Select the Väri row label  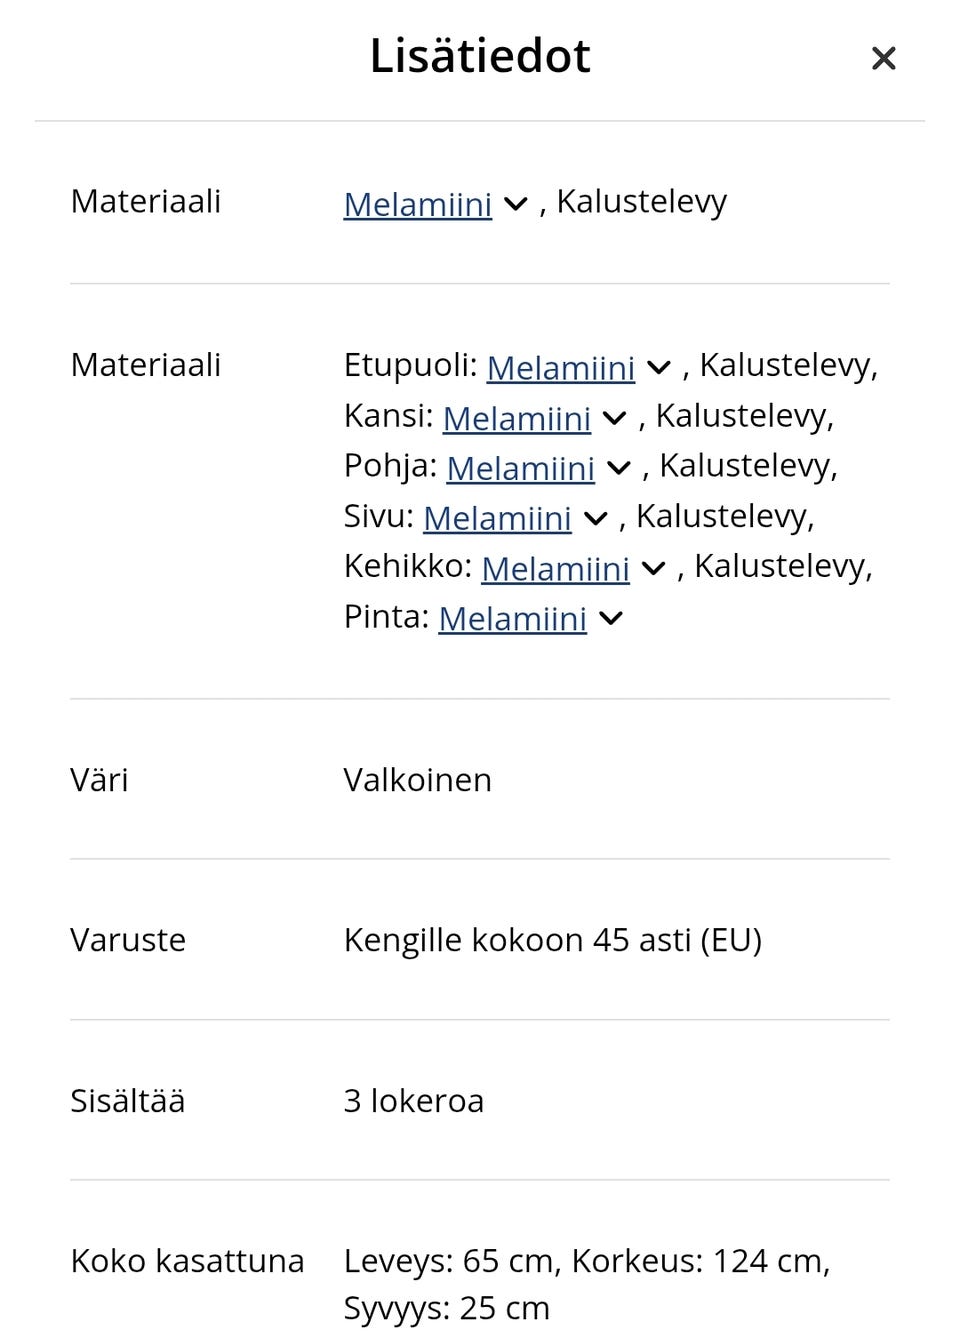tap(98, 780)
